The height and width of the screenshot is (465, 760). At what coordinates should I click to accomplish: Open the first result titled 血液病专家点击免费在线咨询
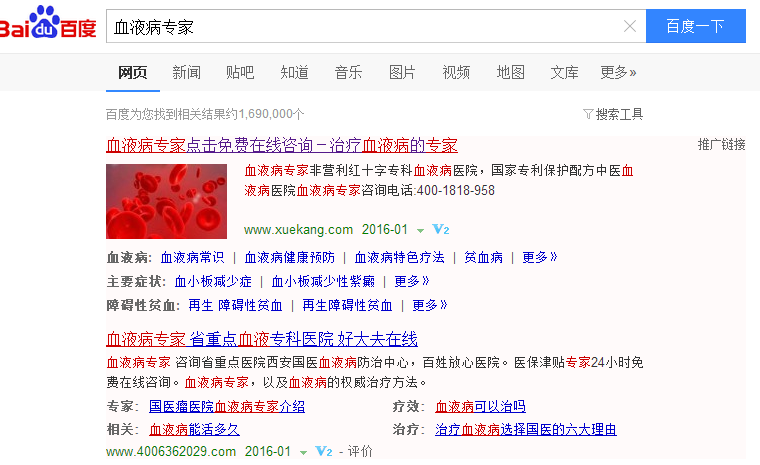pos(282,145)
